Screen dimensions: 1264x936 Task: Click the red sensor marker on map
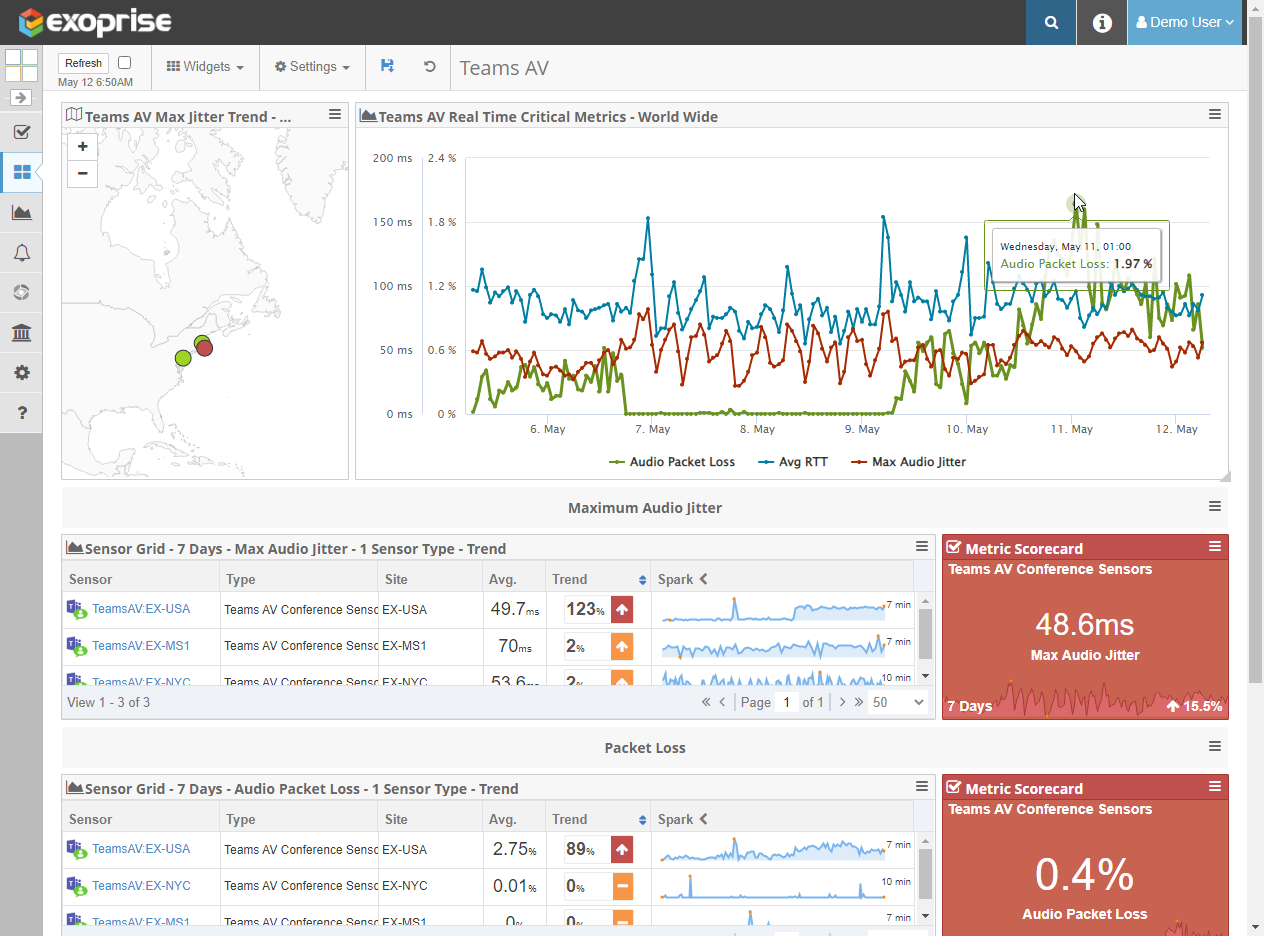click(x=205, y=348)
